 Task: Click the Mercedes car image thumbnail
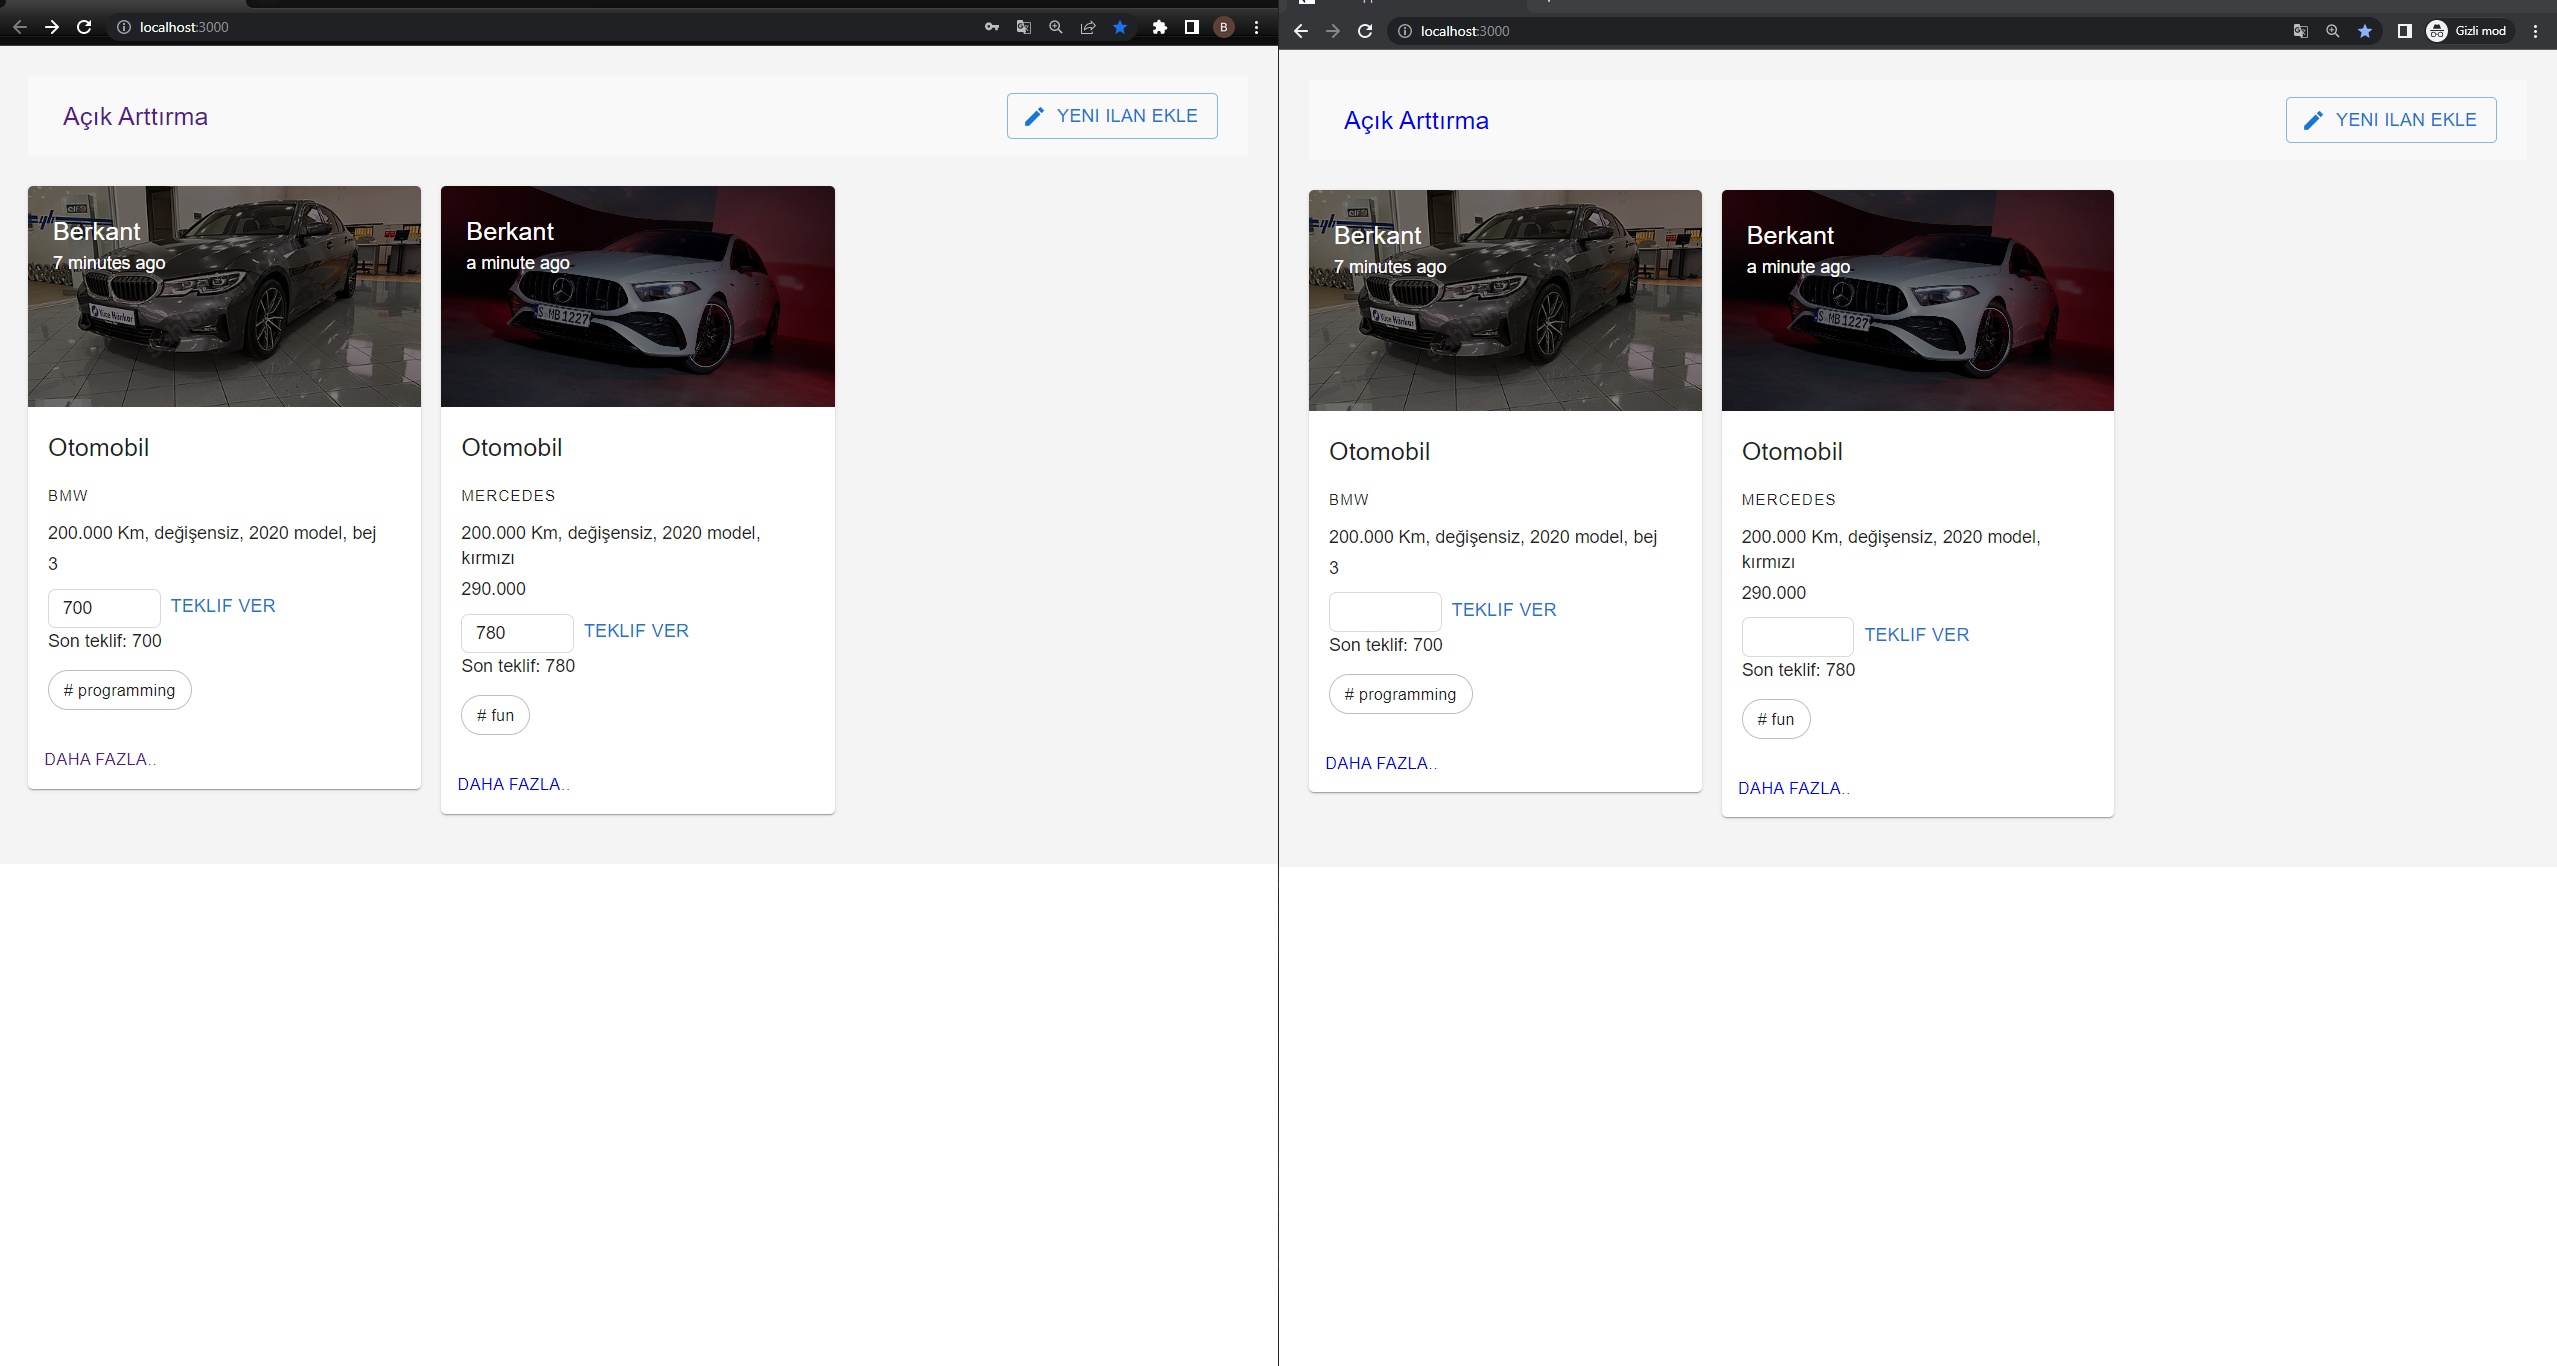point(637,296)
